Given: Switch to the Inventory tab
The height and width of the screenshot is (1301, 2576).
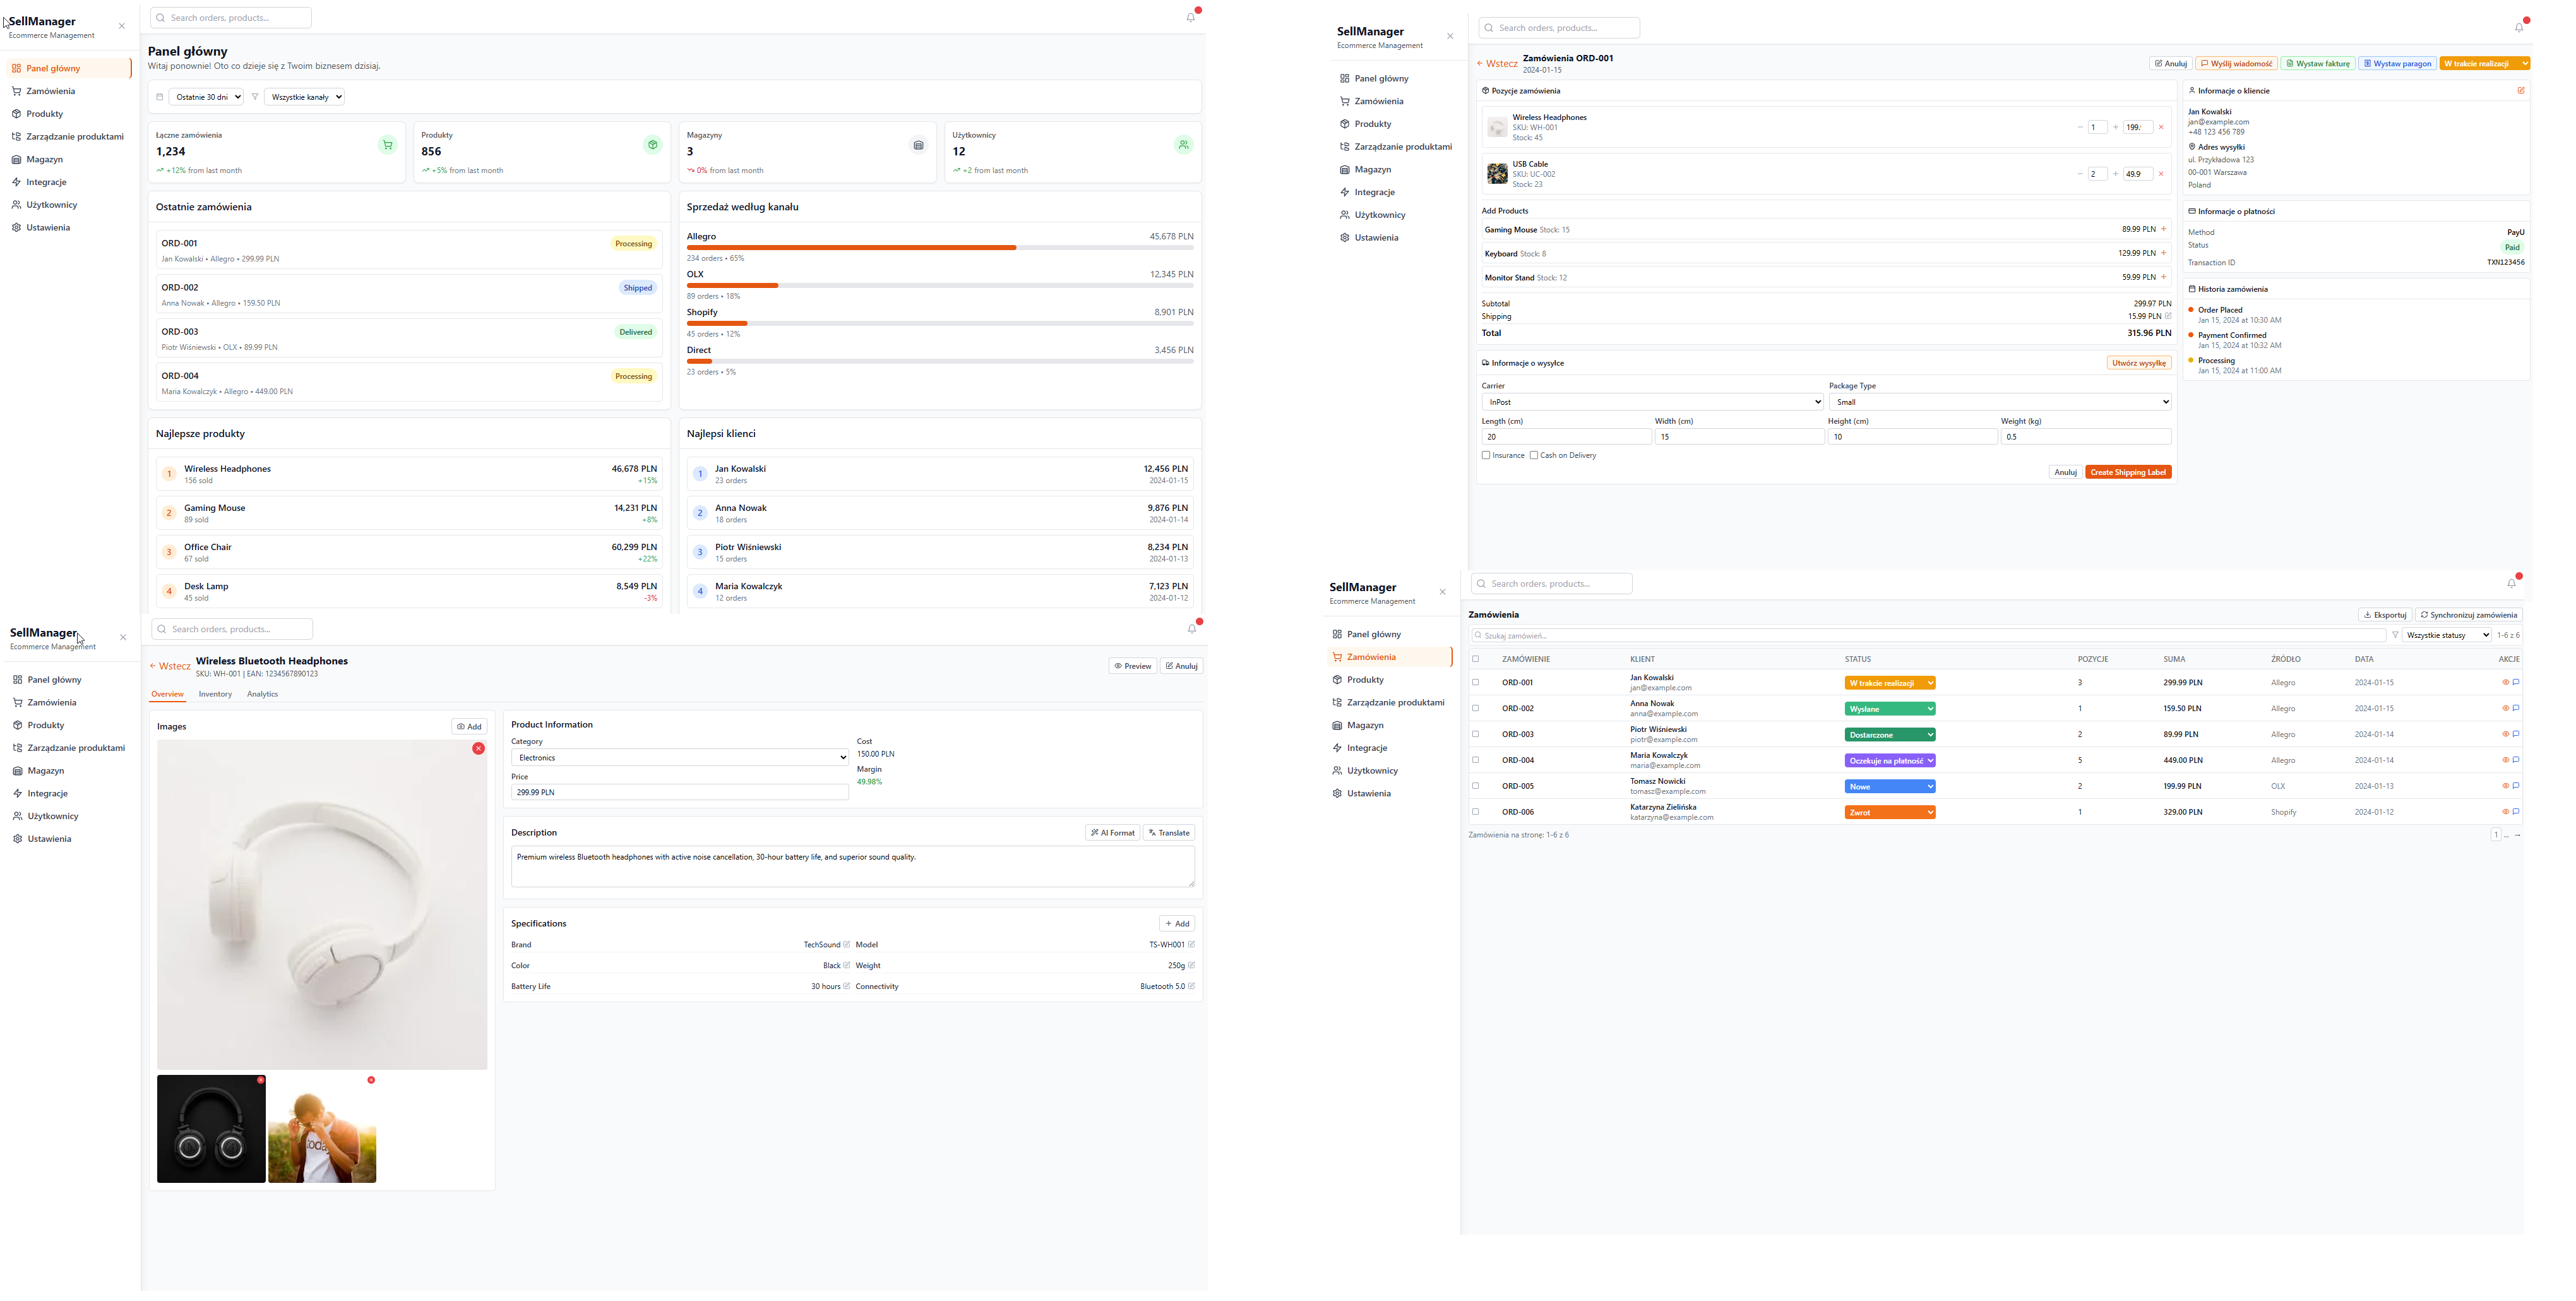Looking at the screenshot, I should pyautogui.click(x=215, y=694).
